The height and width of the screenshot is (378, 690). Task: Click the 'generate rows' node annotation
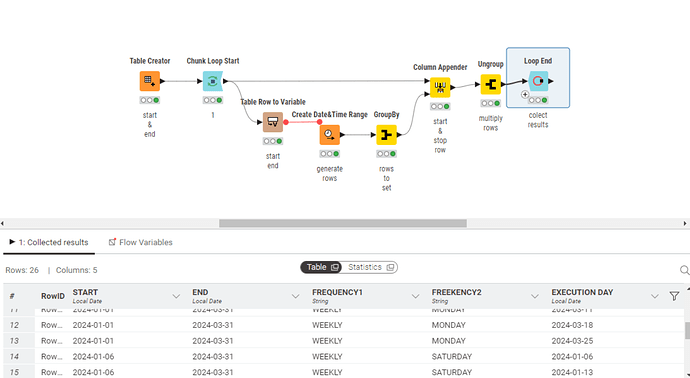[330, 173]
